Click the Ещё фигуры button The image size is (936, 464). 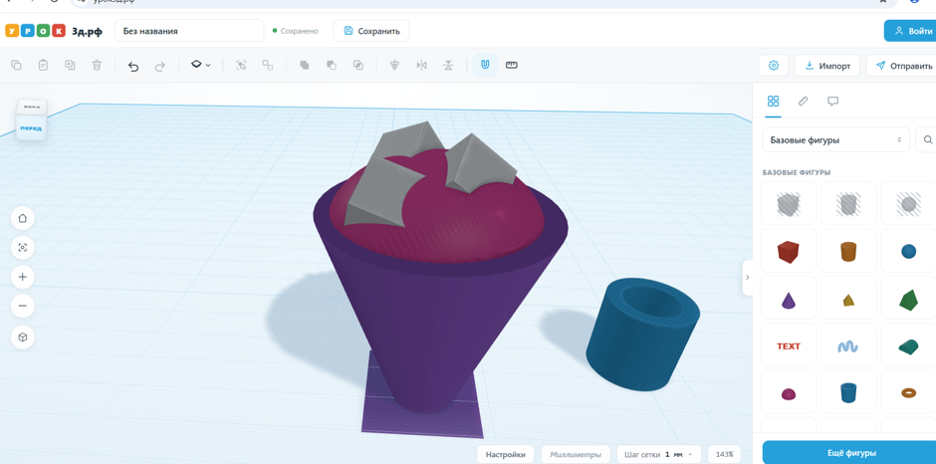[849, 453]
